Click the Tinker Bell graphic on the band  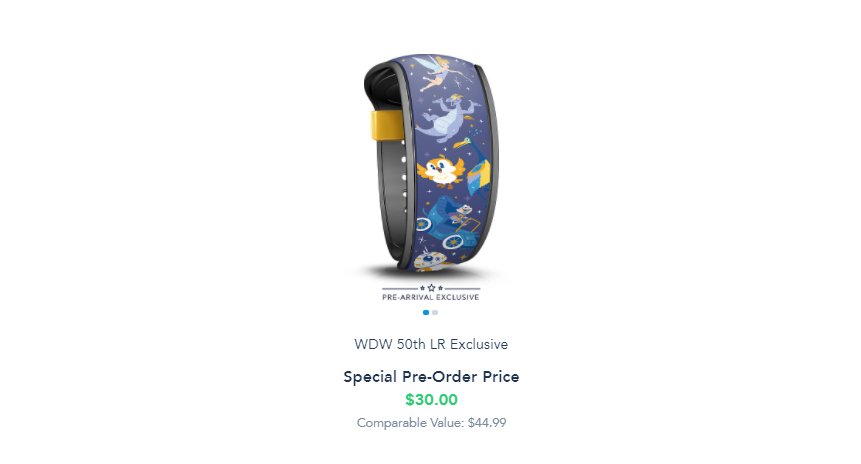tap(436, 72)
